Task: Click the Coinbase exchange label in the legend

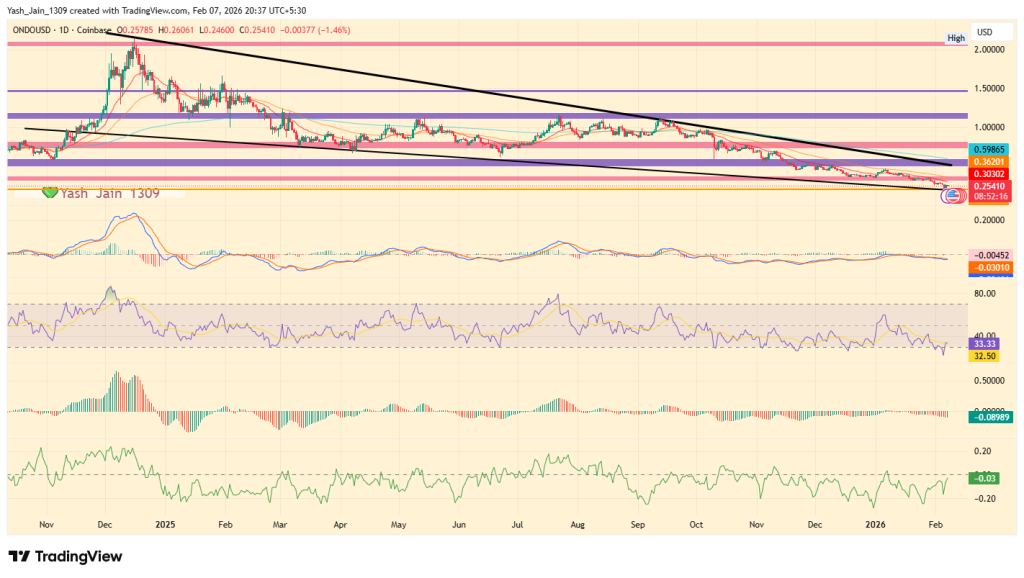Action: (91, 29)
